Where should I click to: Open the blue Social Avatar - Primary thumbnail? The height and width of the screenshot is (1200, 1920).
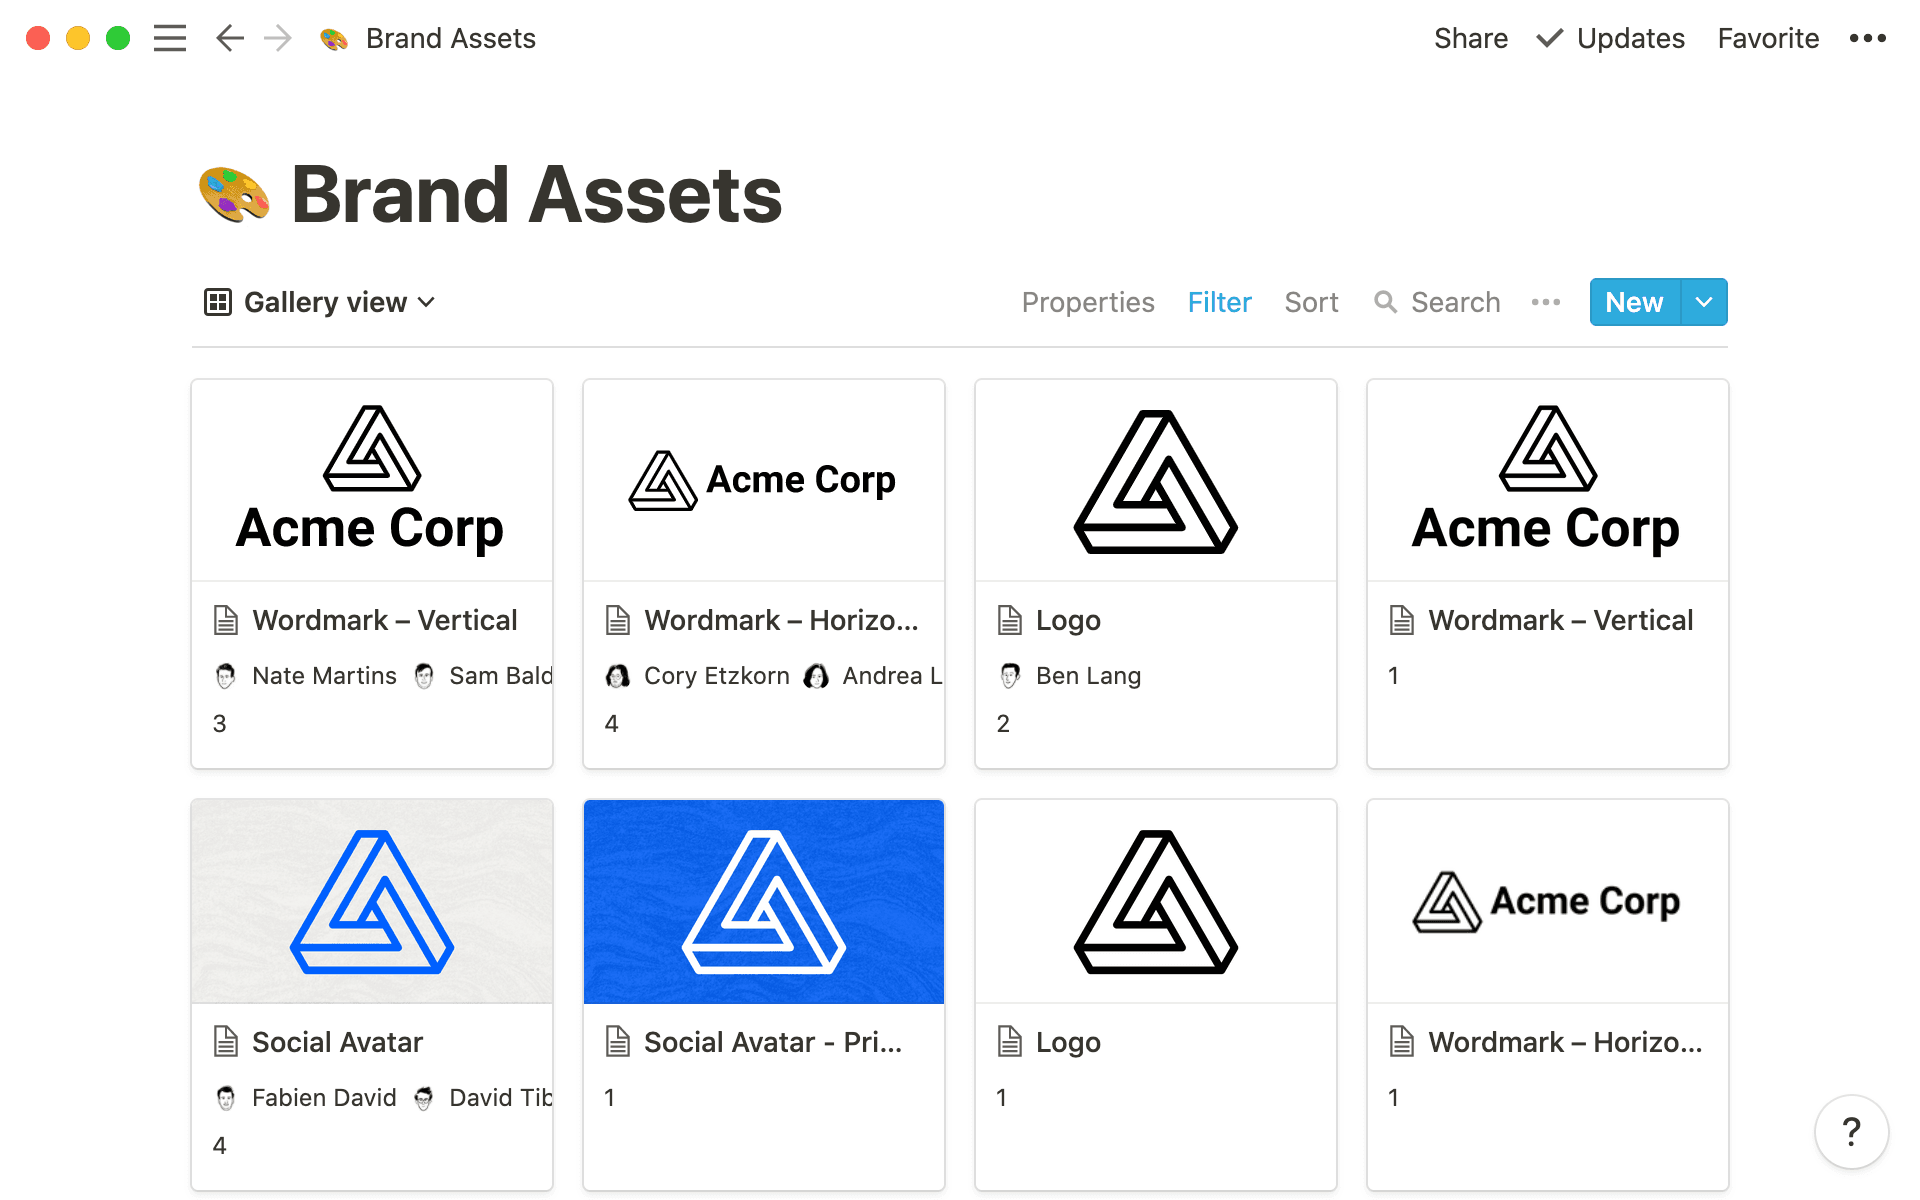coord(763,901)
